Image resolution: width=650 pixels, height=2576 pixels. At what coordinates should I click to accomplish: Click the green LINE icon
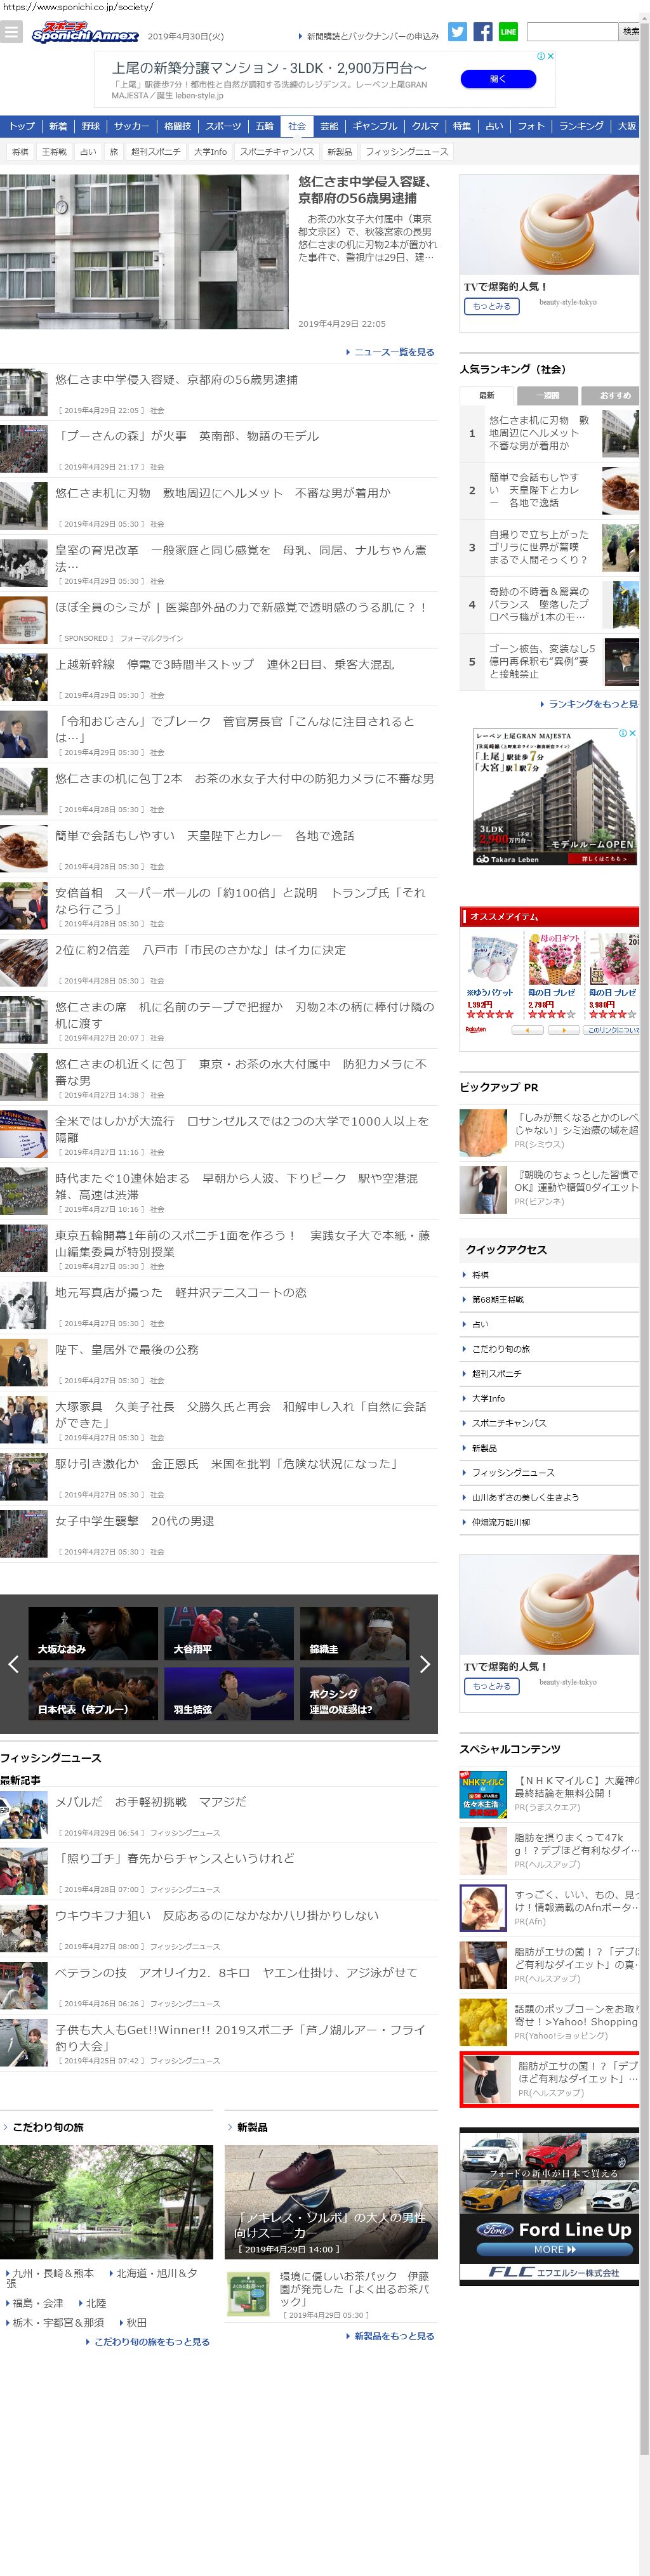[508, 32]
